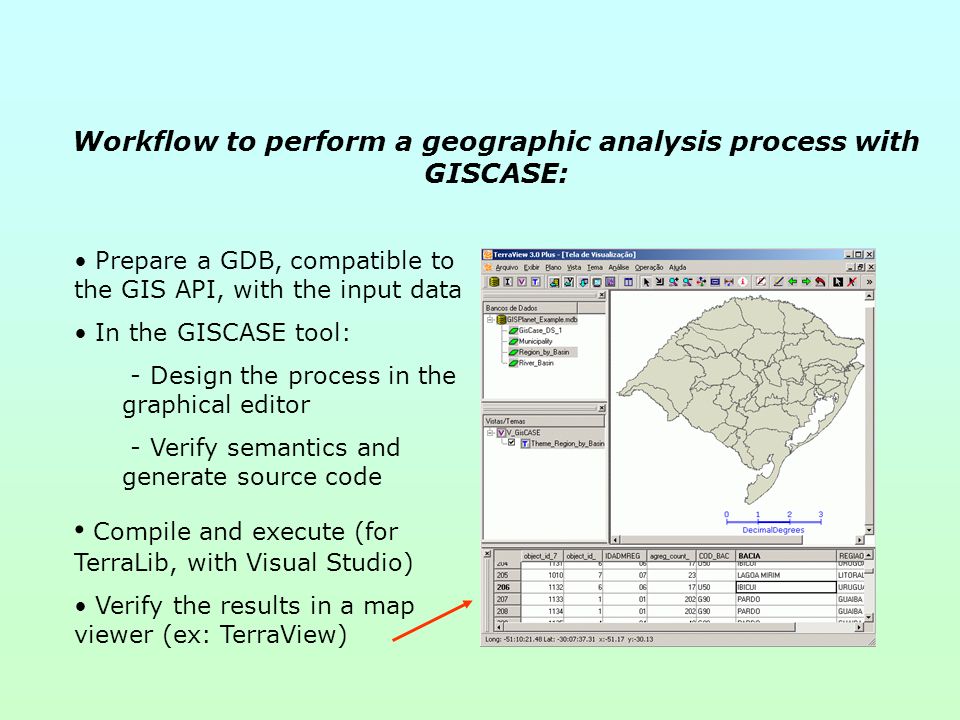This screenshot has width=960, height=720.
Task: Click the green left arrow previous view
Action: pyautogui.click(x=792, y=282)
